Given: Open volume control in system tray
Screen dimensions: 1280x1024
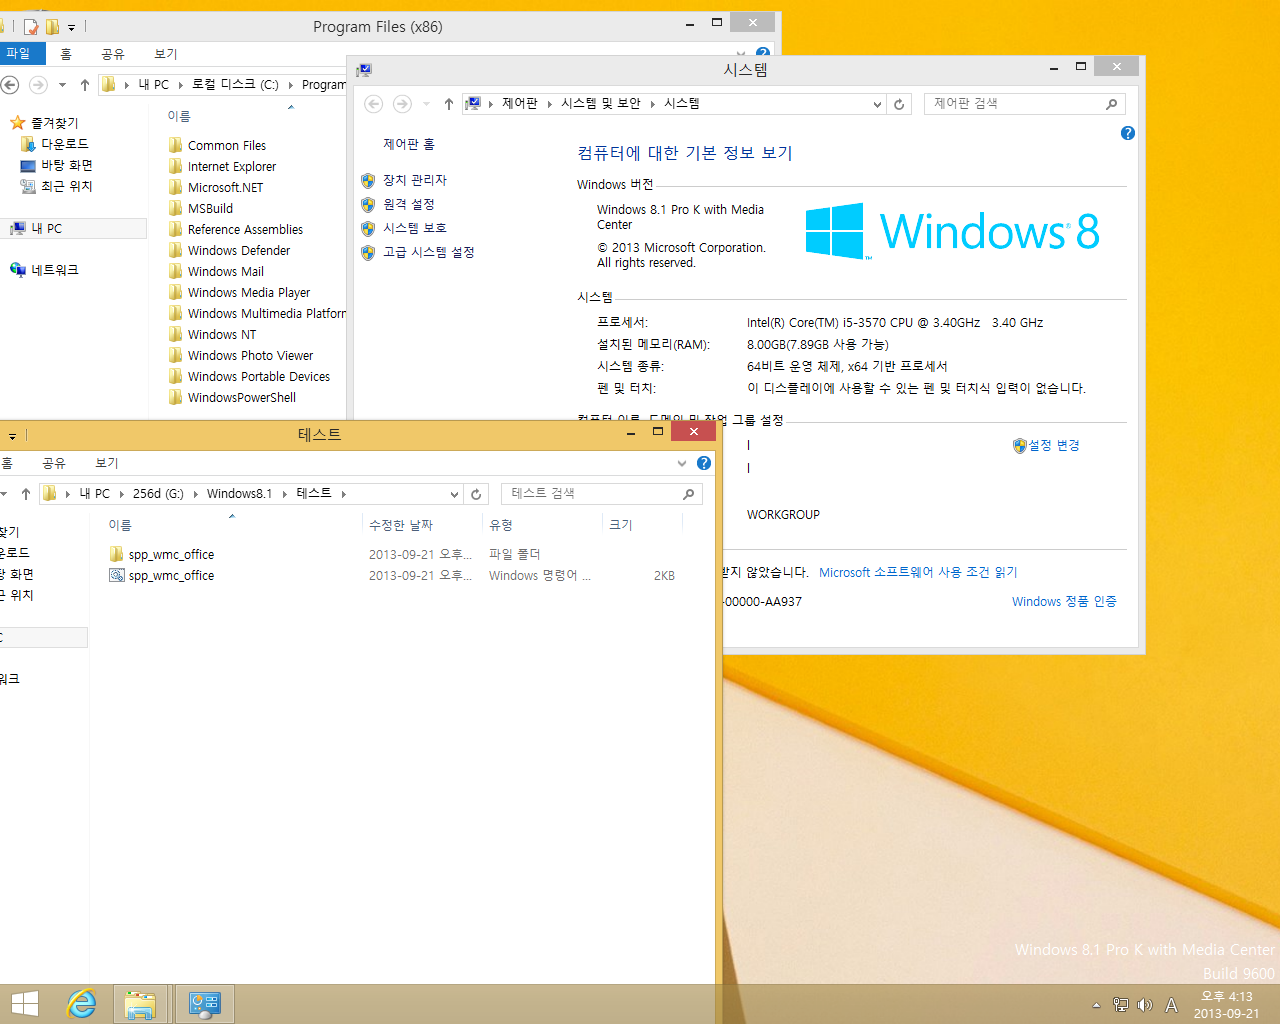Looking at the screenshot, I should click(1144, 1005).
